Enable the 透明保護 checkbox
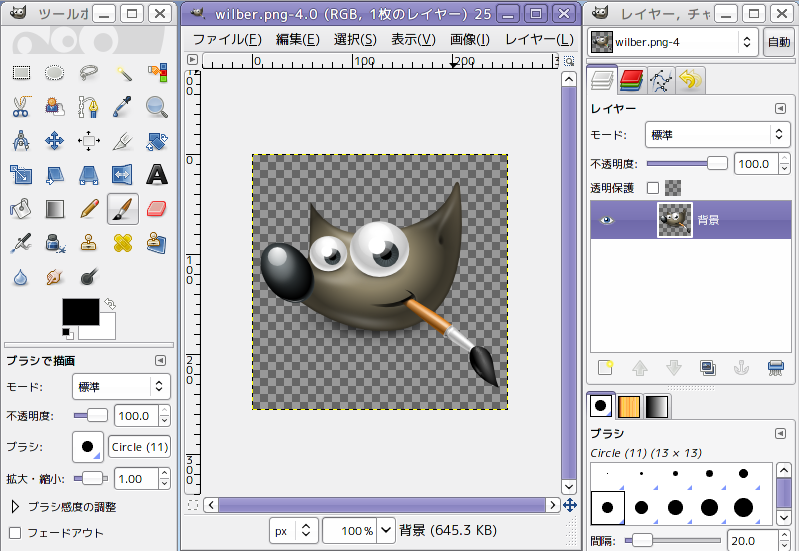 [x=653, y=188]
